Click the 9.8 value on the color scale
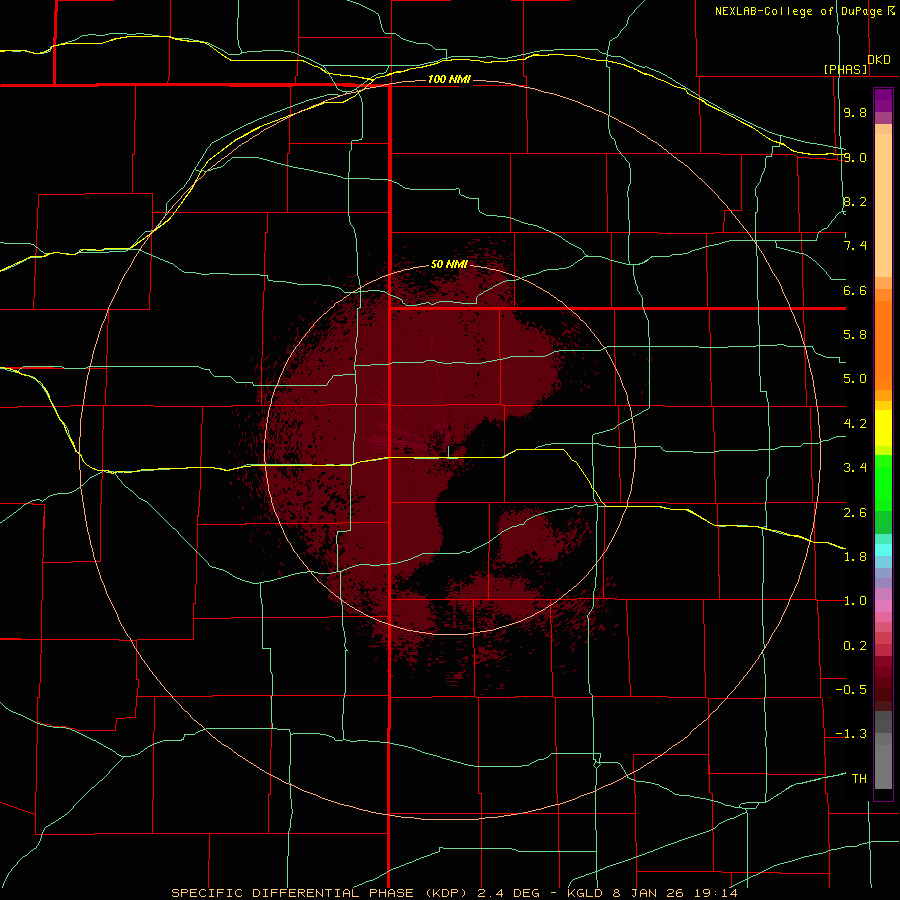 [855, 112]
